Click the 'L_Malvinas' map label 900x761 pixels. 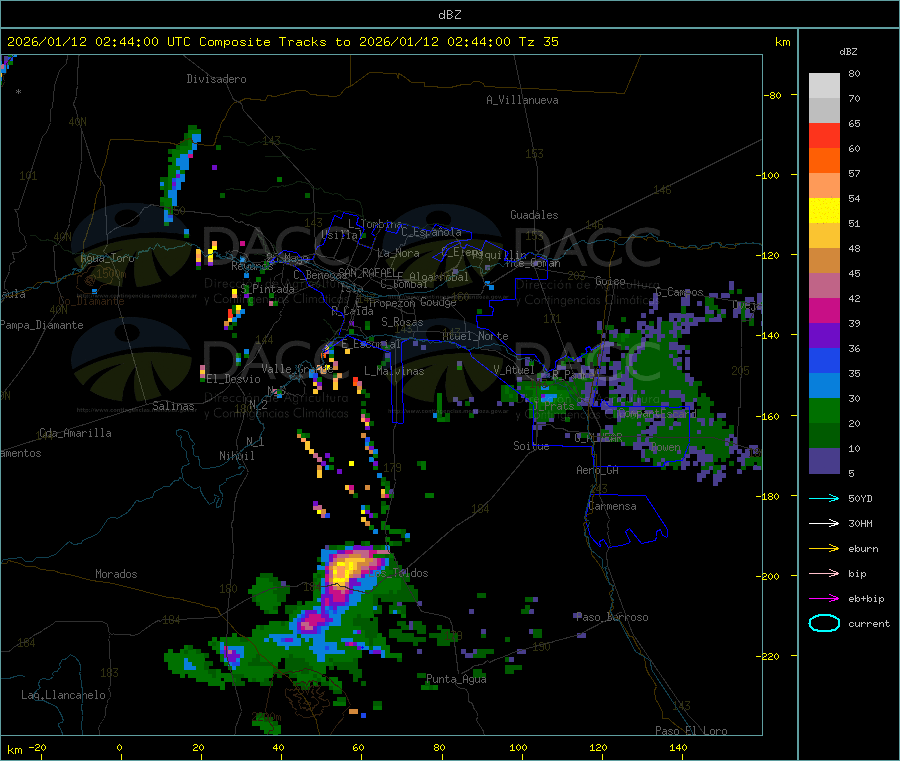point(394,371)
